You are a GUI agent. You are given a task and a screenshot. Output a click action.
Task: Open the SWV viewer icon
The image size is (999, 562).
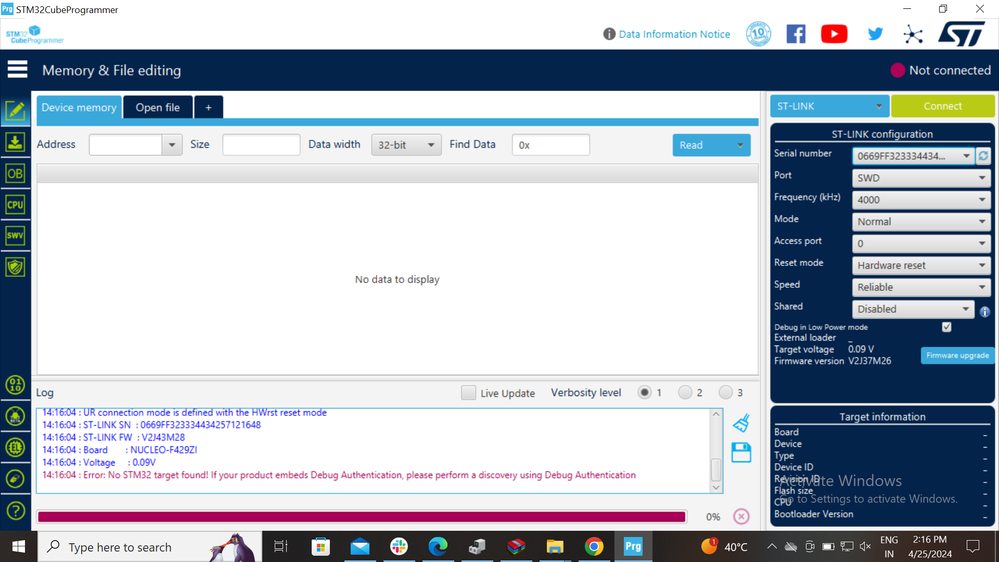(15, 236)
